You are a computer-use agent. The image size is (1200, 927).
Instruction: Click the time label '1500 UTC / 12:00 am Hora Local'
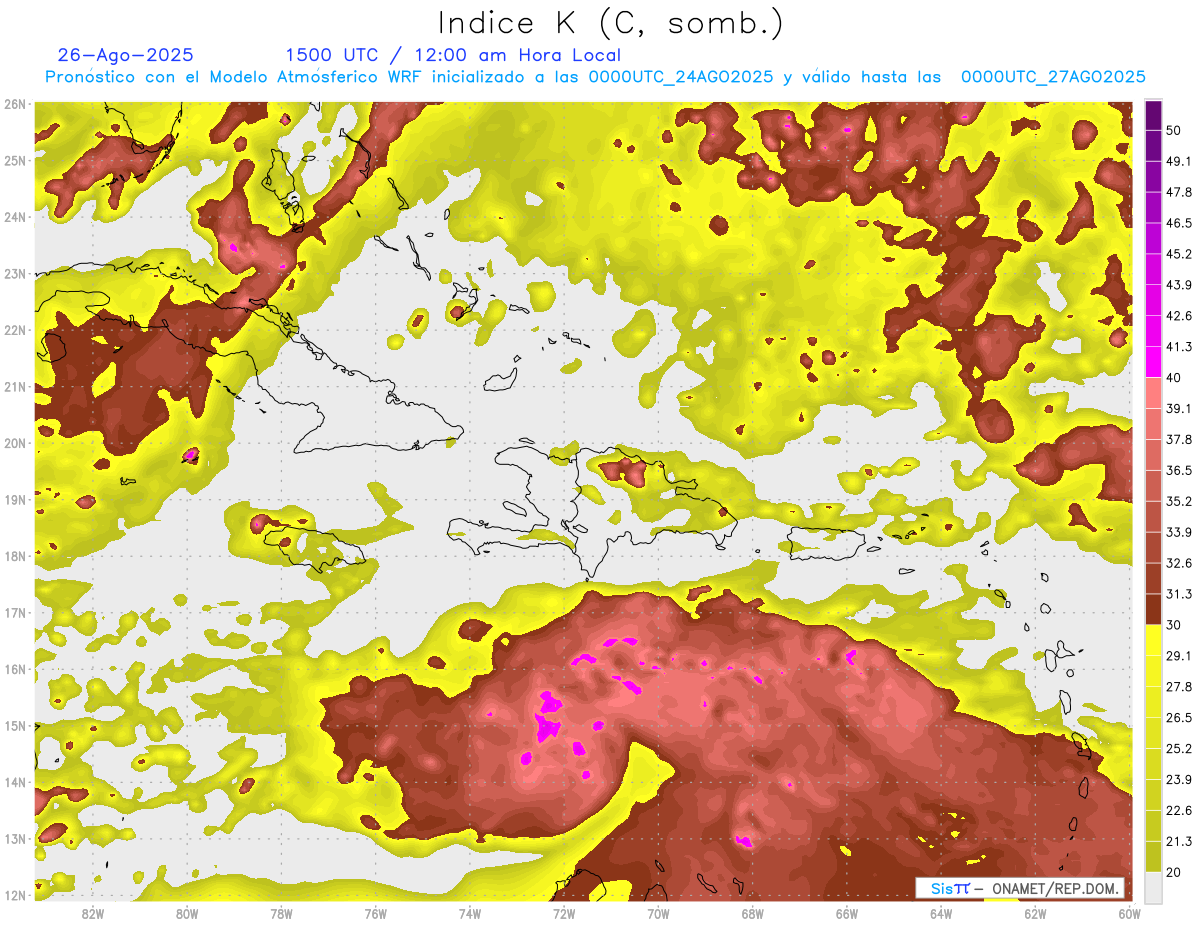(x=453, y=55)
